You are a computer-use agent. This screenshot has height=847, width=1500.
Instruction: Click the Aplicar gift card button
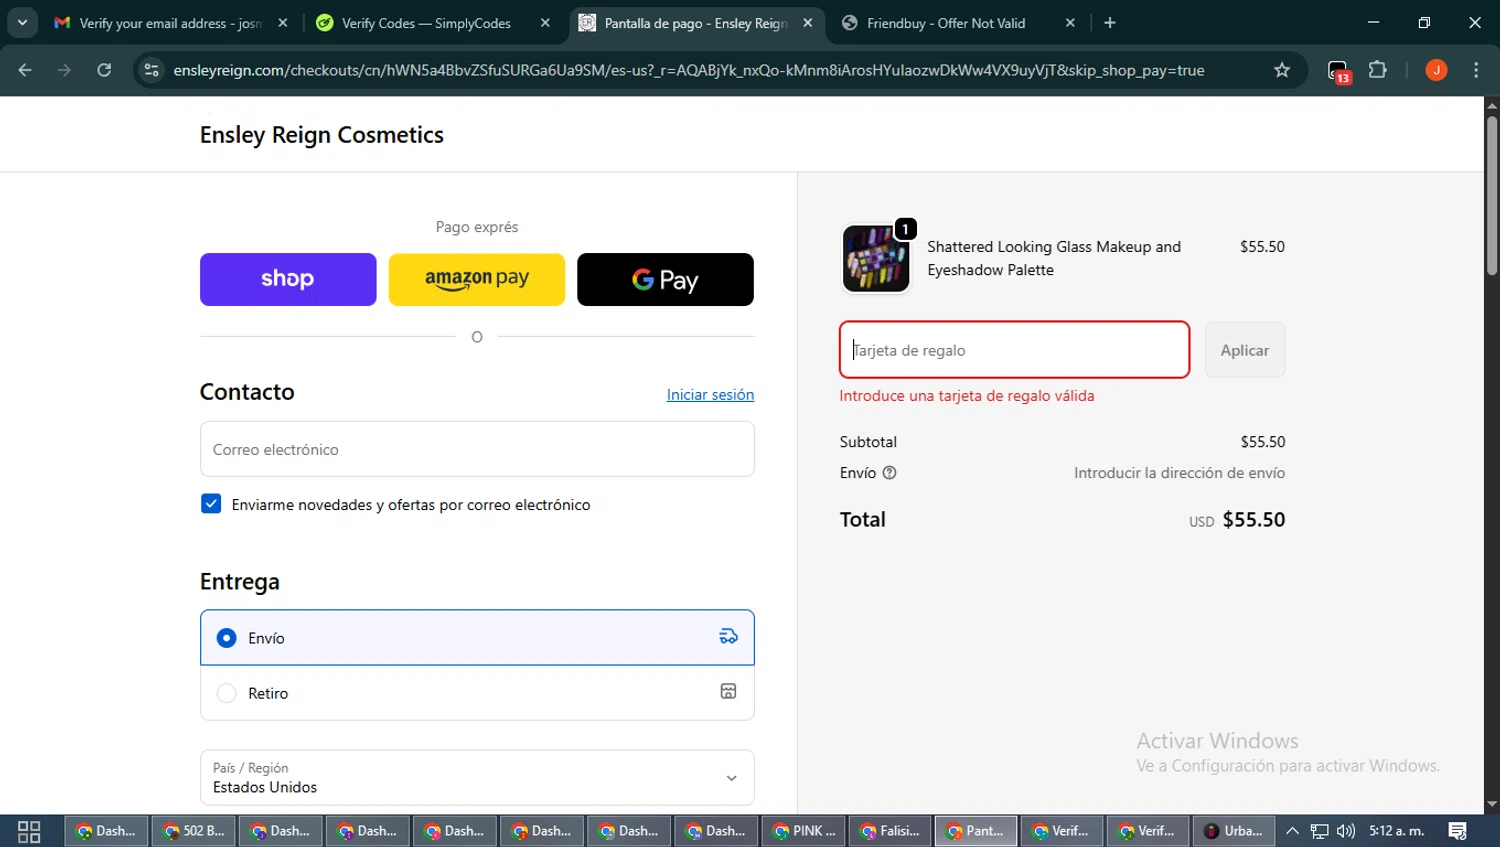click(1244, 350)
